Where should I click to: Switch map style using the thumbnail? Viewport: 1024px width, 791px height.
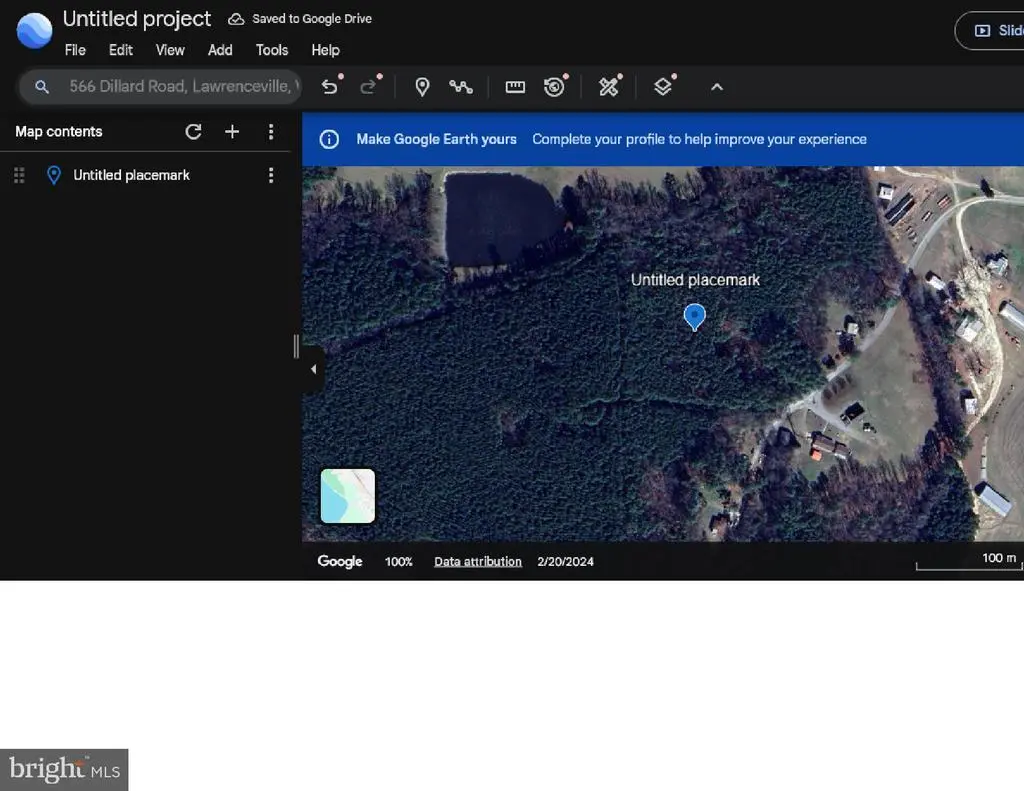pos(347,496)
